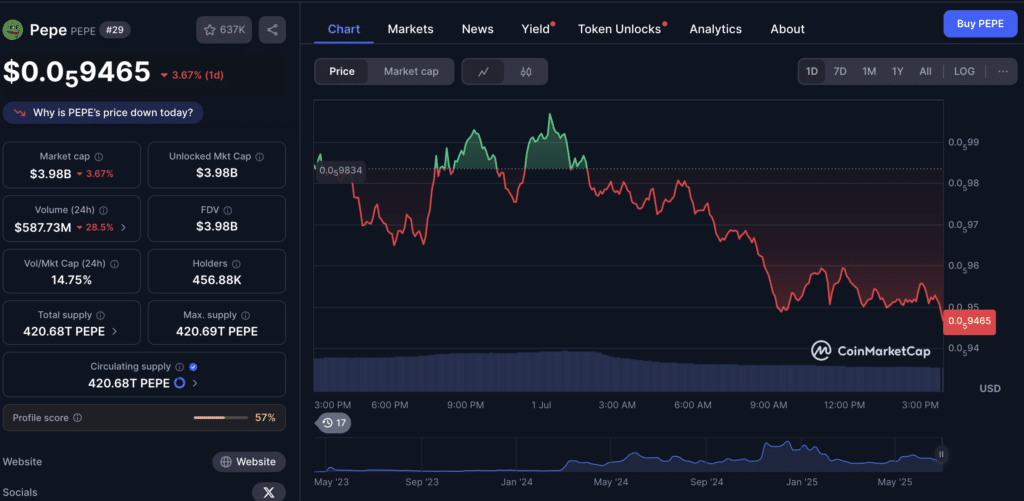1024x501 pixels.
Task: Select the Price toggle option
Action: [x=342, y=72]
